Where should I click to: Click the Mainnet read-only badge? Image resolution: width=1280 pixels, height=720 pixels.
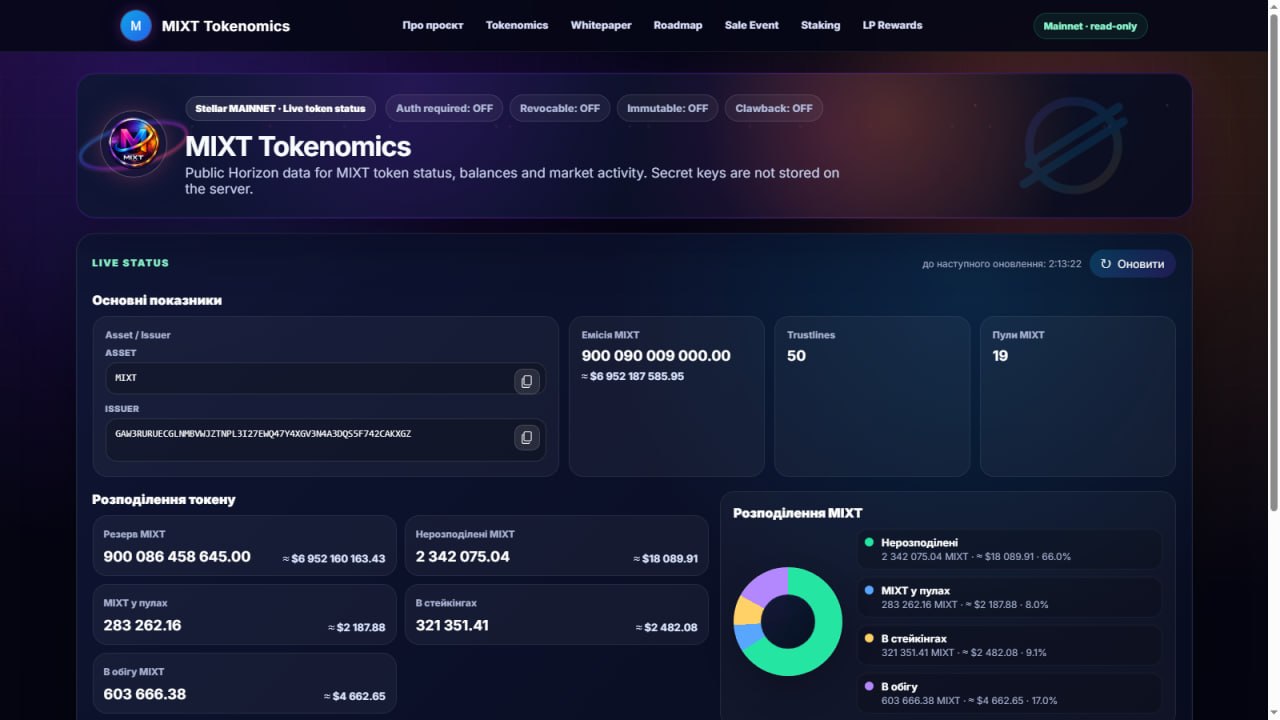point(1090,26)
